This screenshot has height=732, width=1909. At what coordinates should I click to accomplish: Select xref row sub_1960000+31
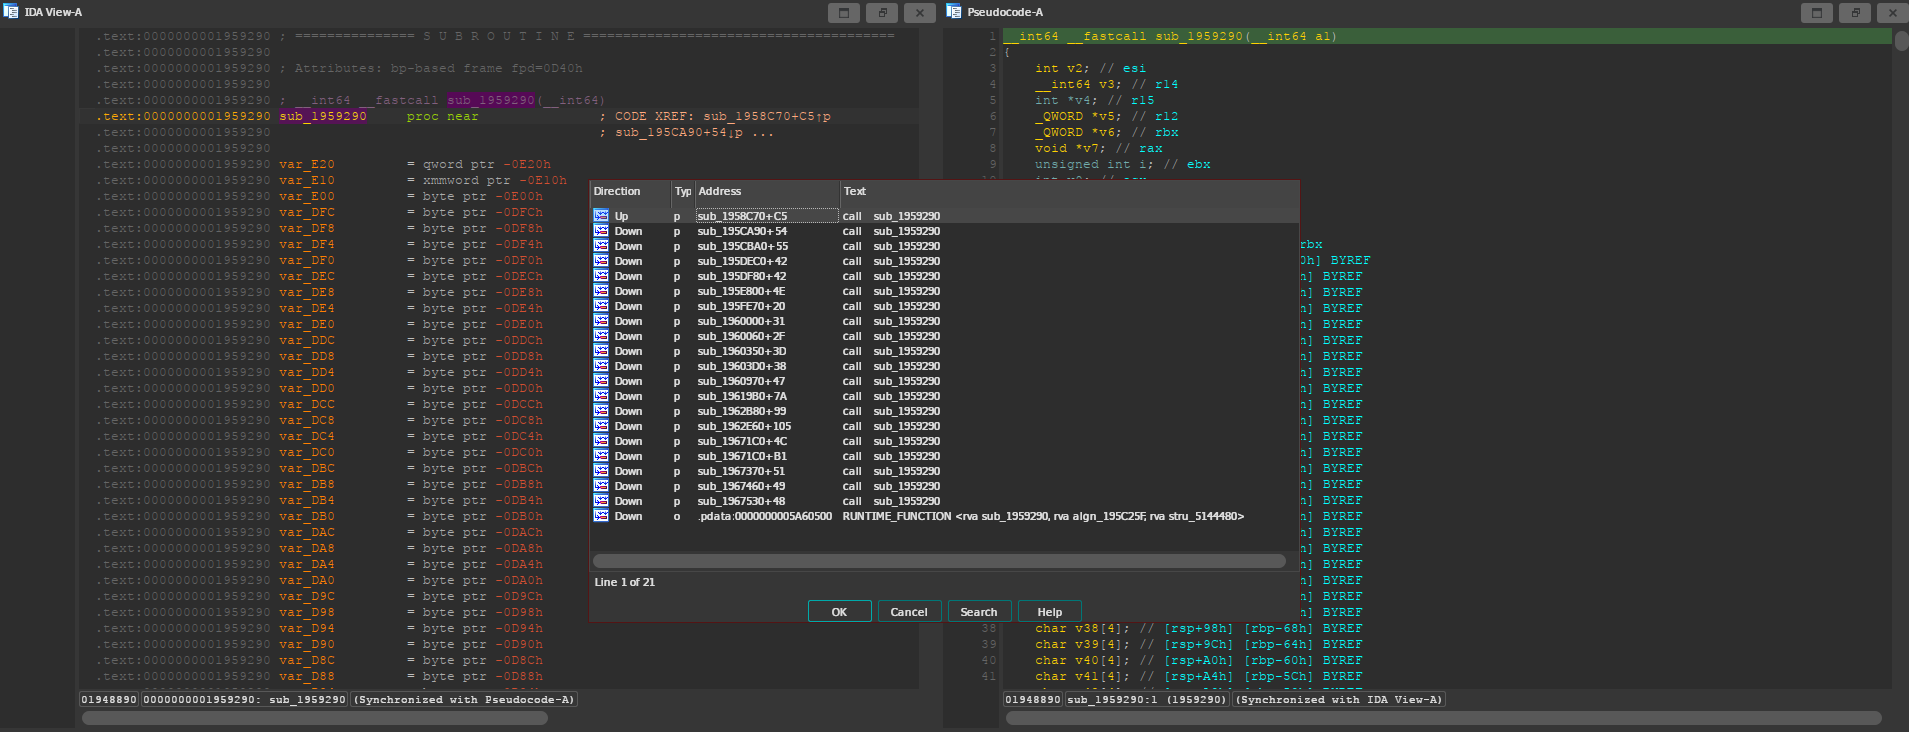(x=945, y=321)
